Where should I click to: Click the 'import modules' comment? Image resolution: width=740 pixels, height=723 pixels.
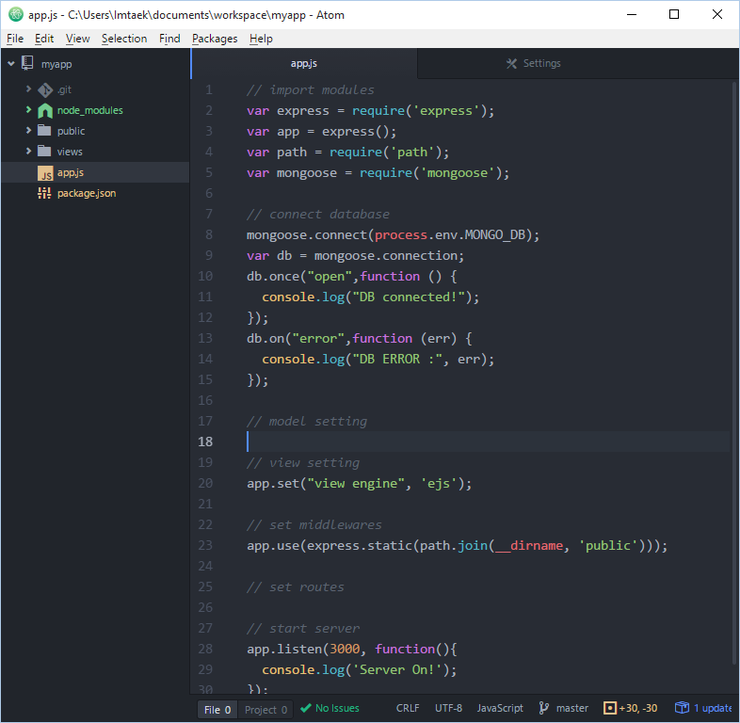[x=310, y=90]
